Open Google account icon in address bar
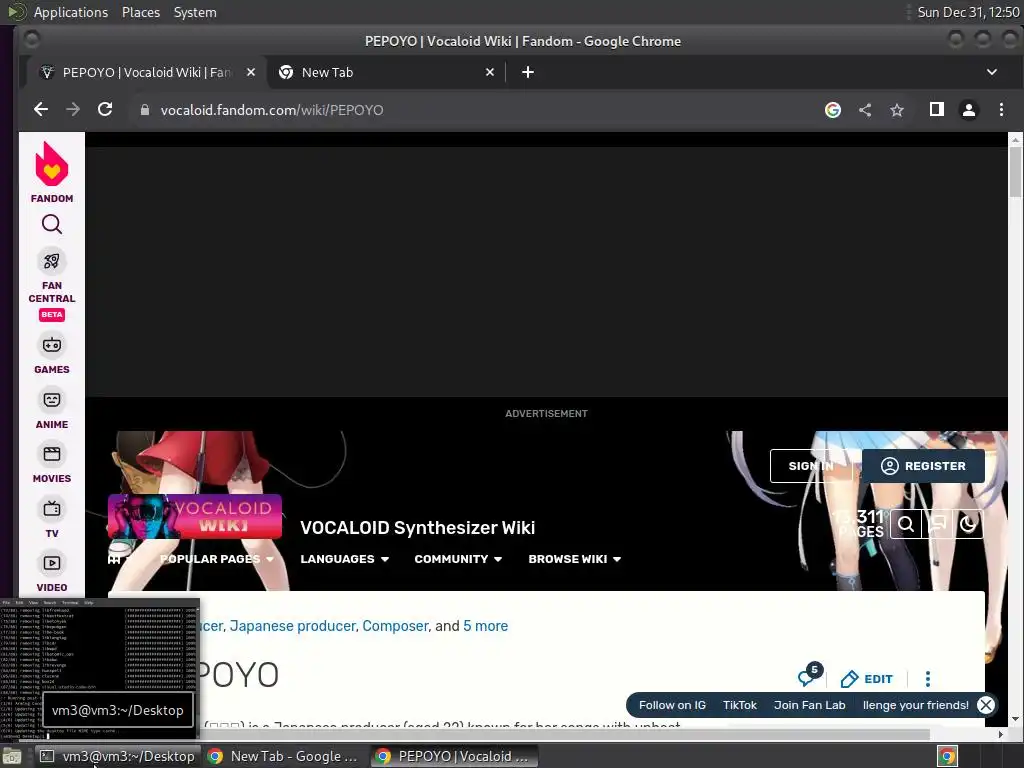Viewport: 1024px width, 768px height. point(833,110)
